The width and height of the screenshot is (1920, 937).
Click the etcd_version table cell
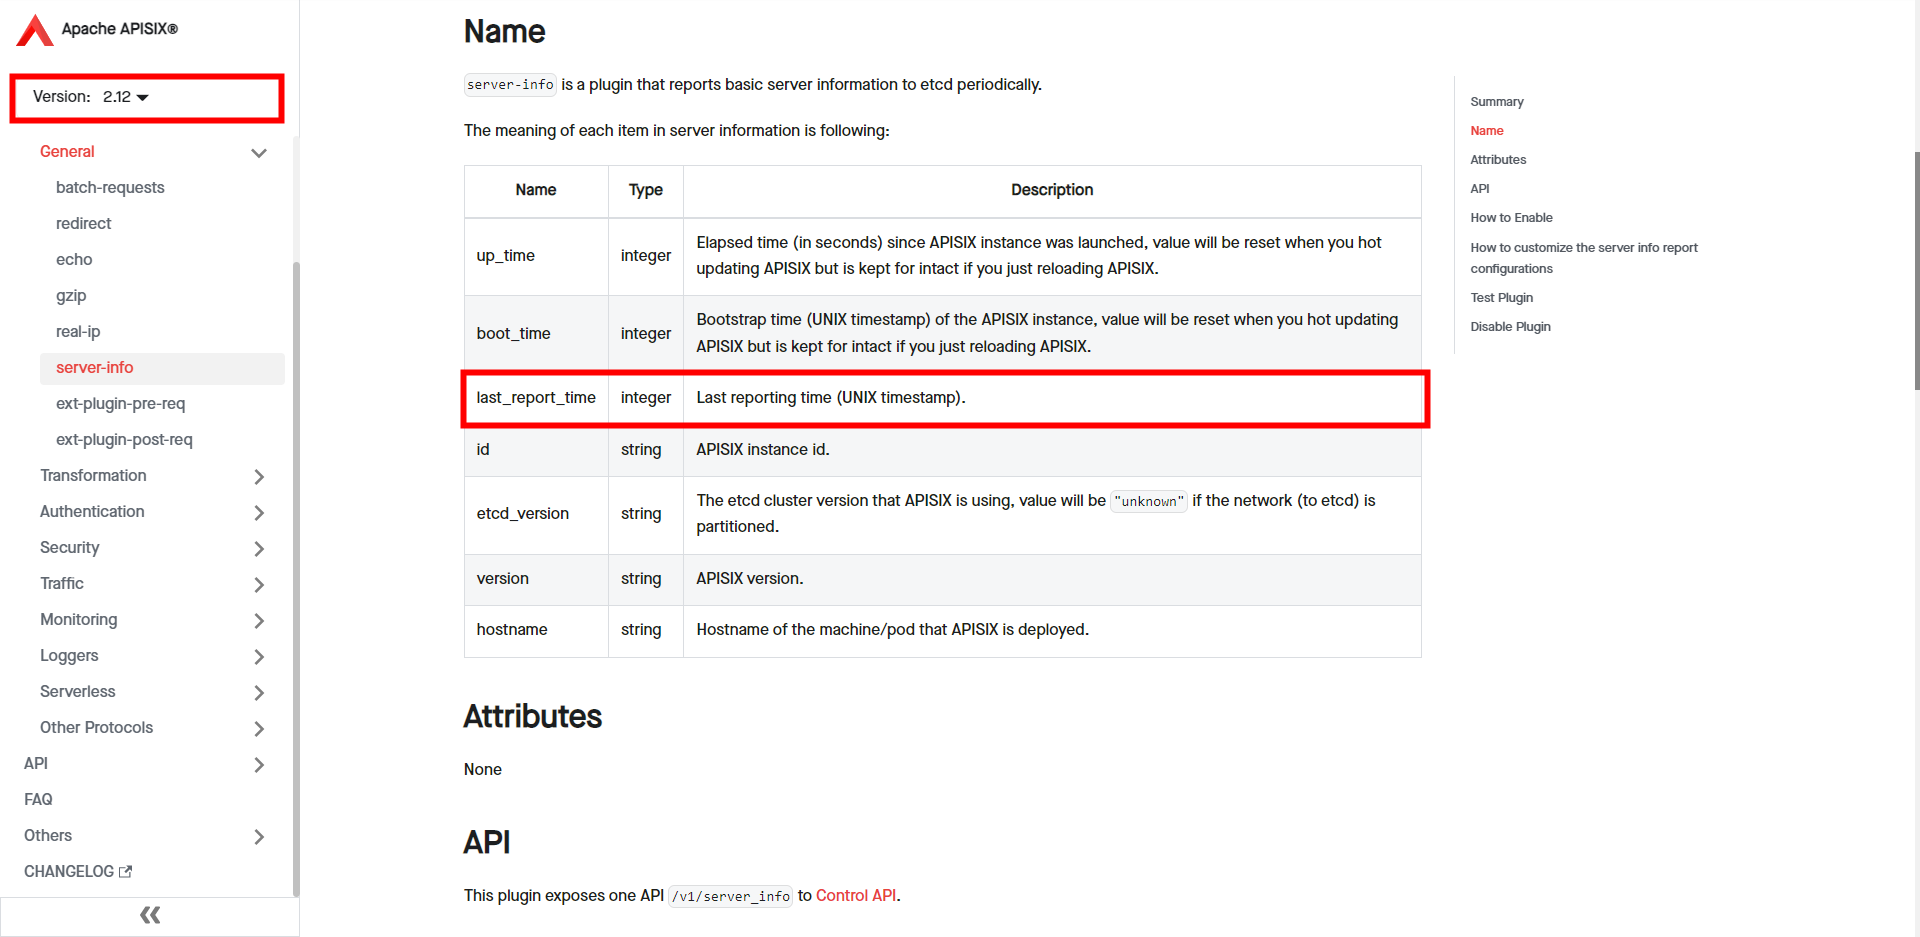536,514
